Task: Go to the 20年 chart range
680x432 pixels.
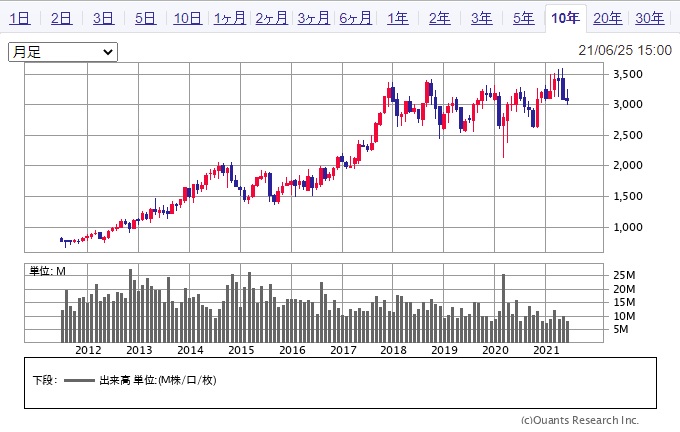Action: [x=608, y=18]
